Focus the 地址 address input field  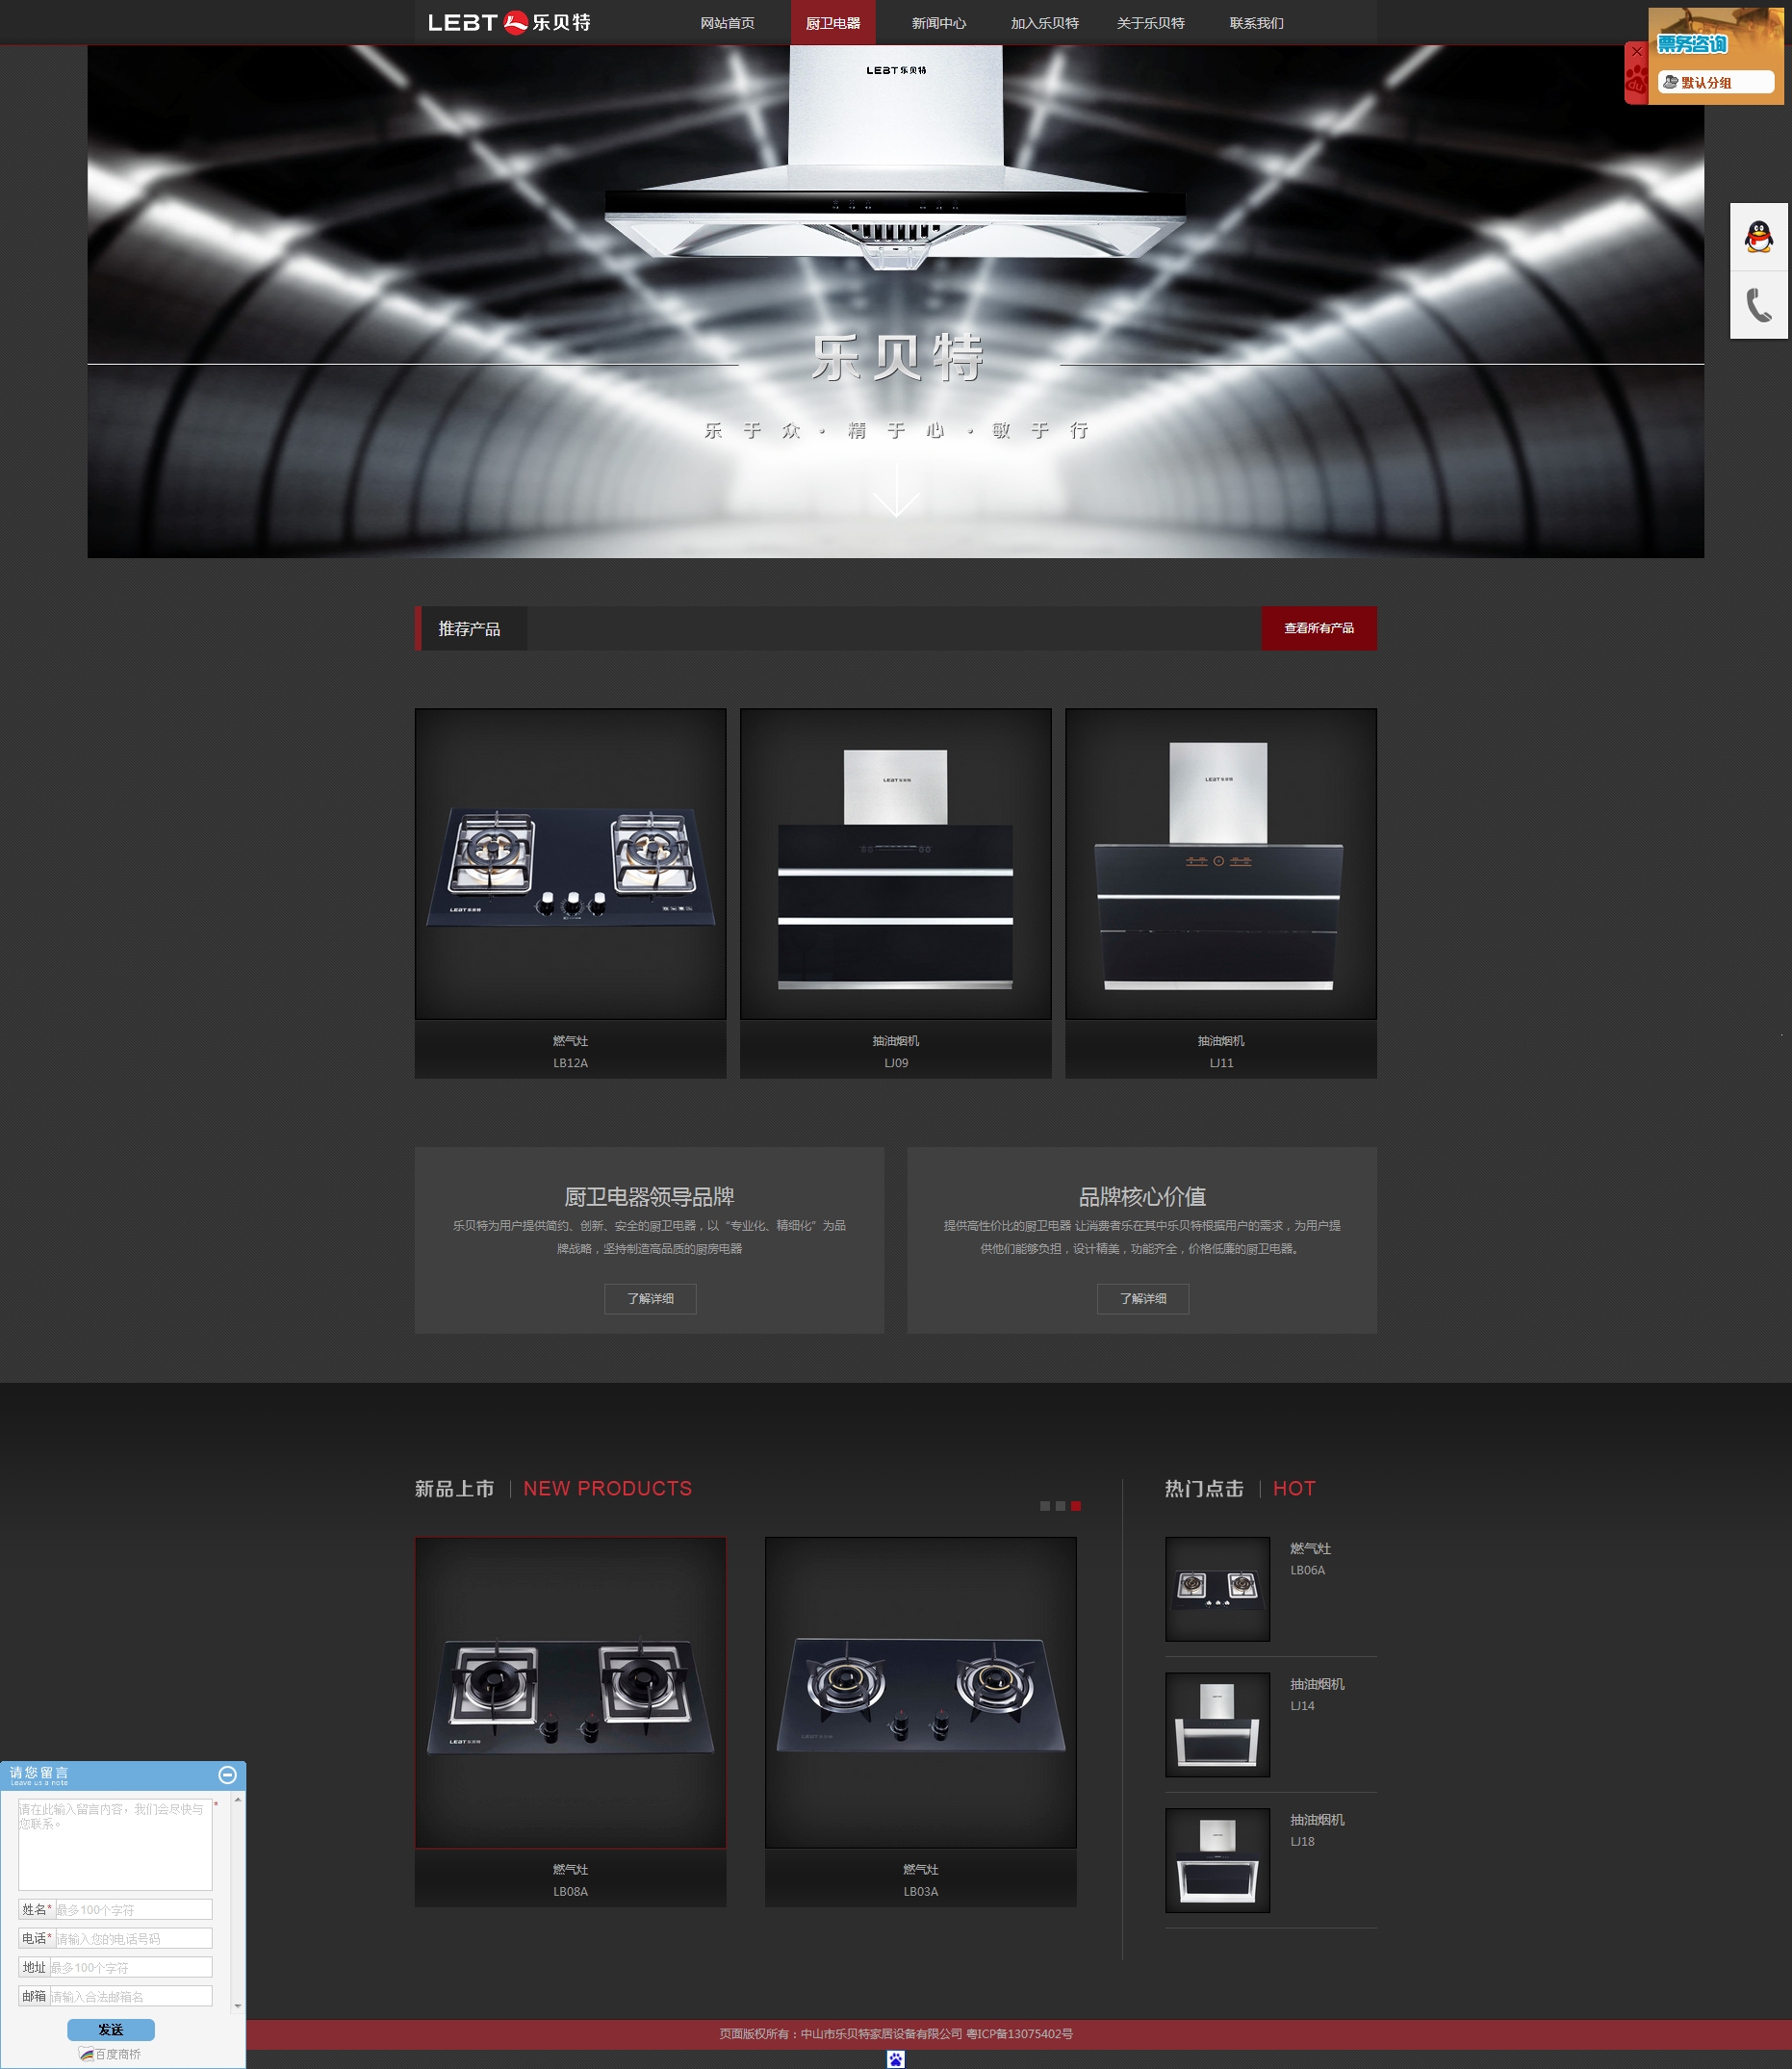[x=130, y=1967]
